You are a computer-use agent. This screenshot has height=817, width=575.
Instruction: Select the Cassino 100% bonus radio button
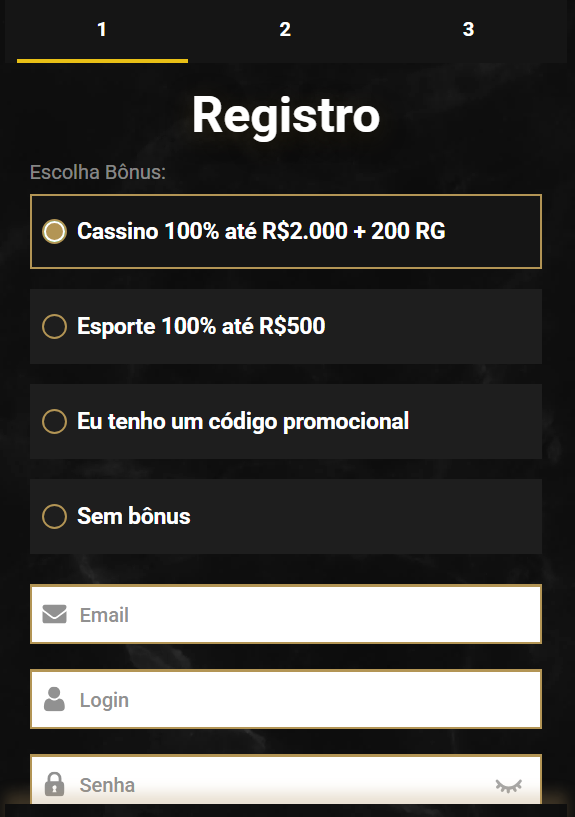[54, 231]
